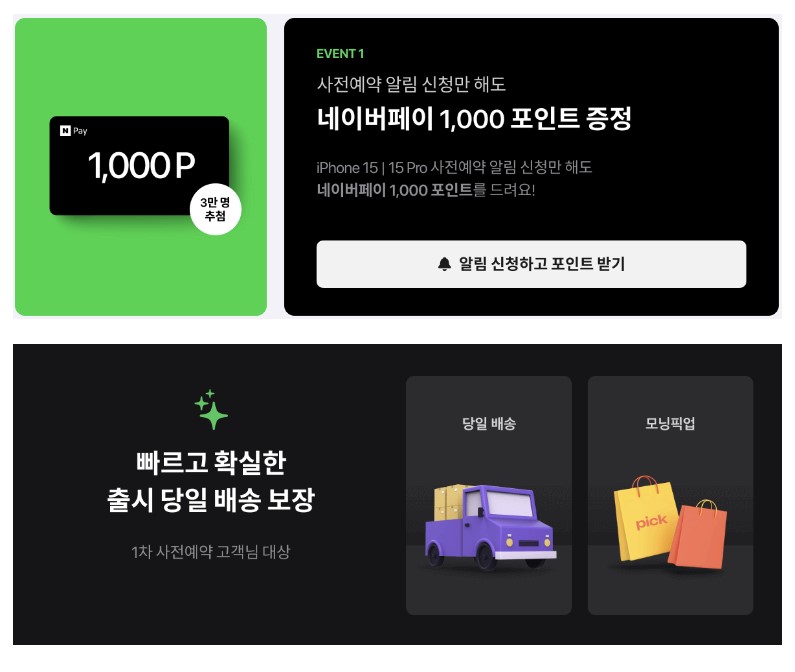This screenshot has height=672, width=795.
Task: Open the 당일 배송 card
Action: (x=489, y=495)
